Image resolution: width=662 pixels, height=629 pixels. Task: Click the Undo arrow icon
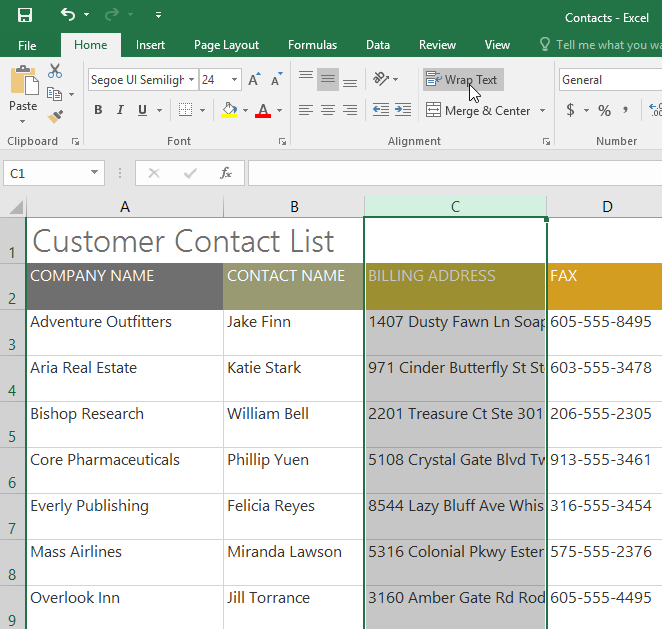pos(67,15)
